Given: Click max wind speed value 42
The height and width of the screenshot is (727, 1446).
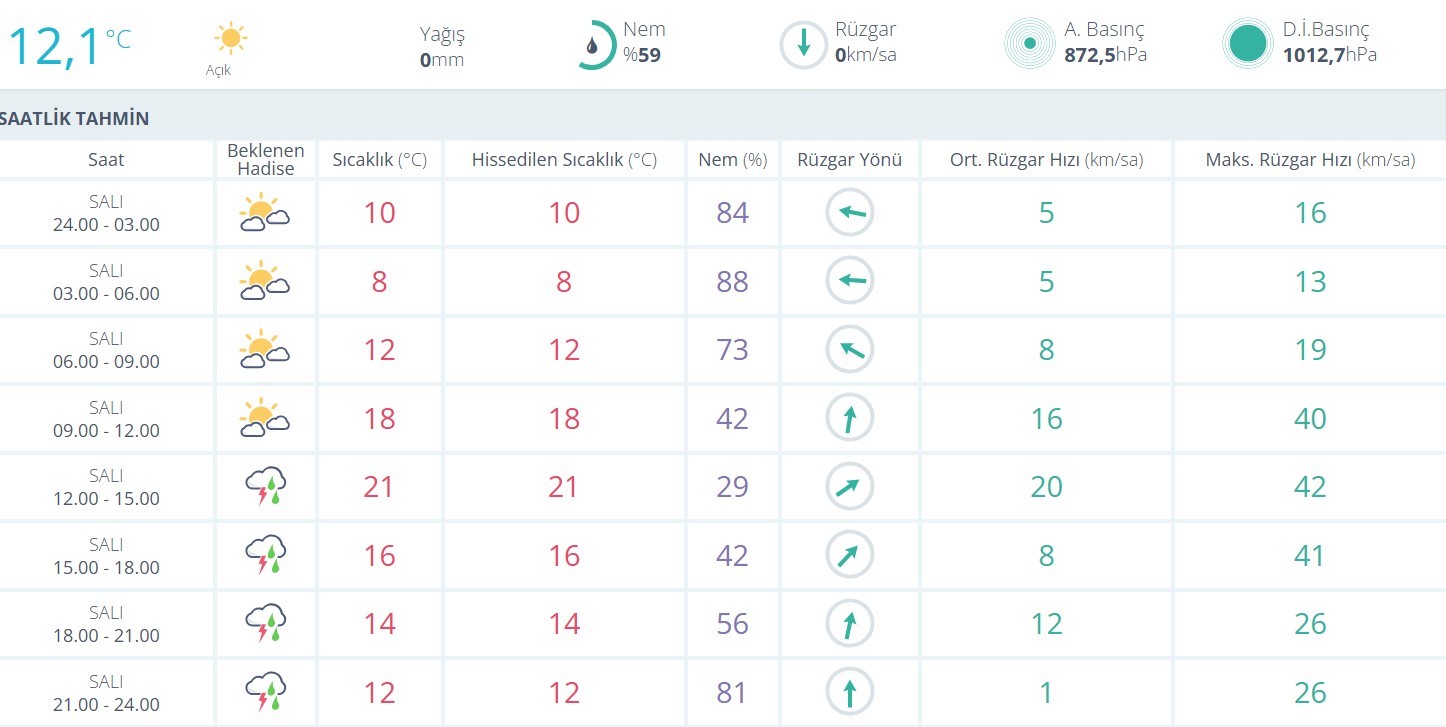Looking at the screenshot, I should coord(1310,487).
